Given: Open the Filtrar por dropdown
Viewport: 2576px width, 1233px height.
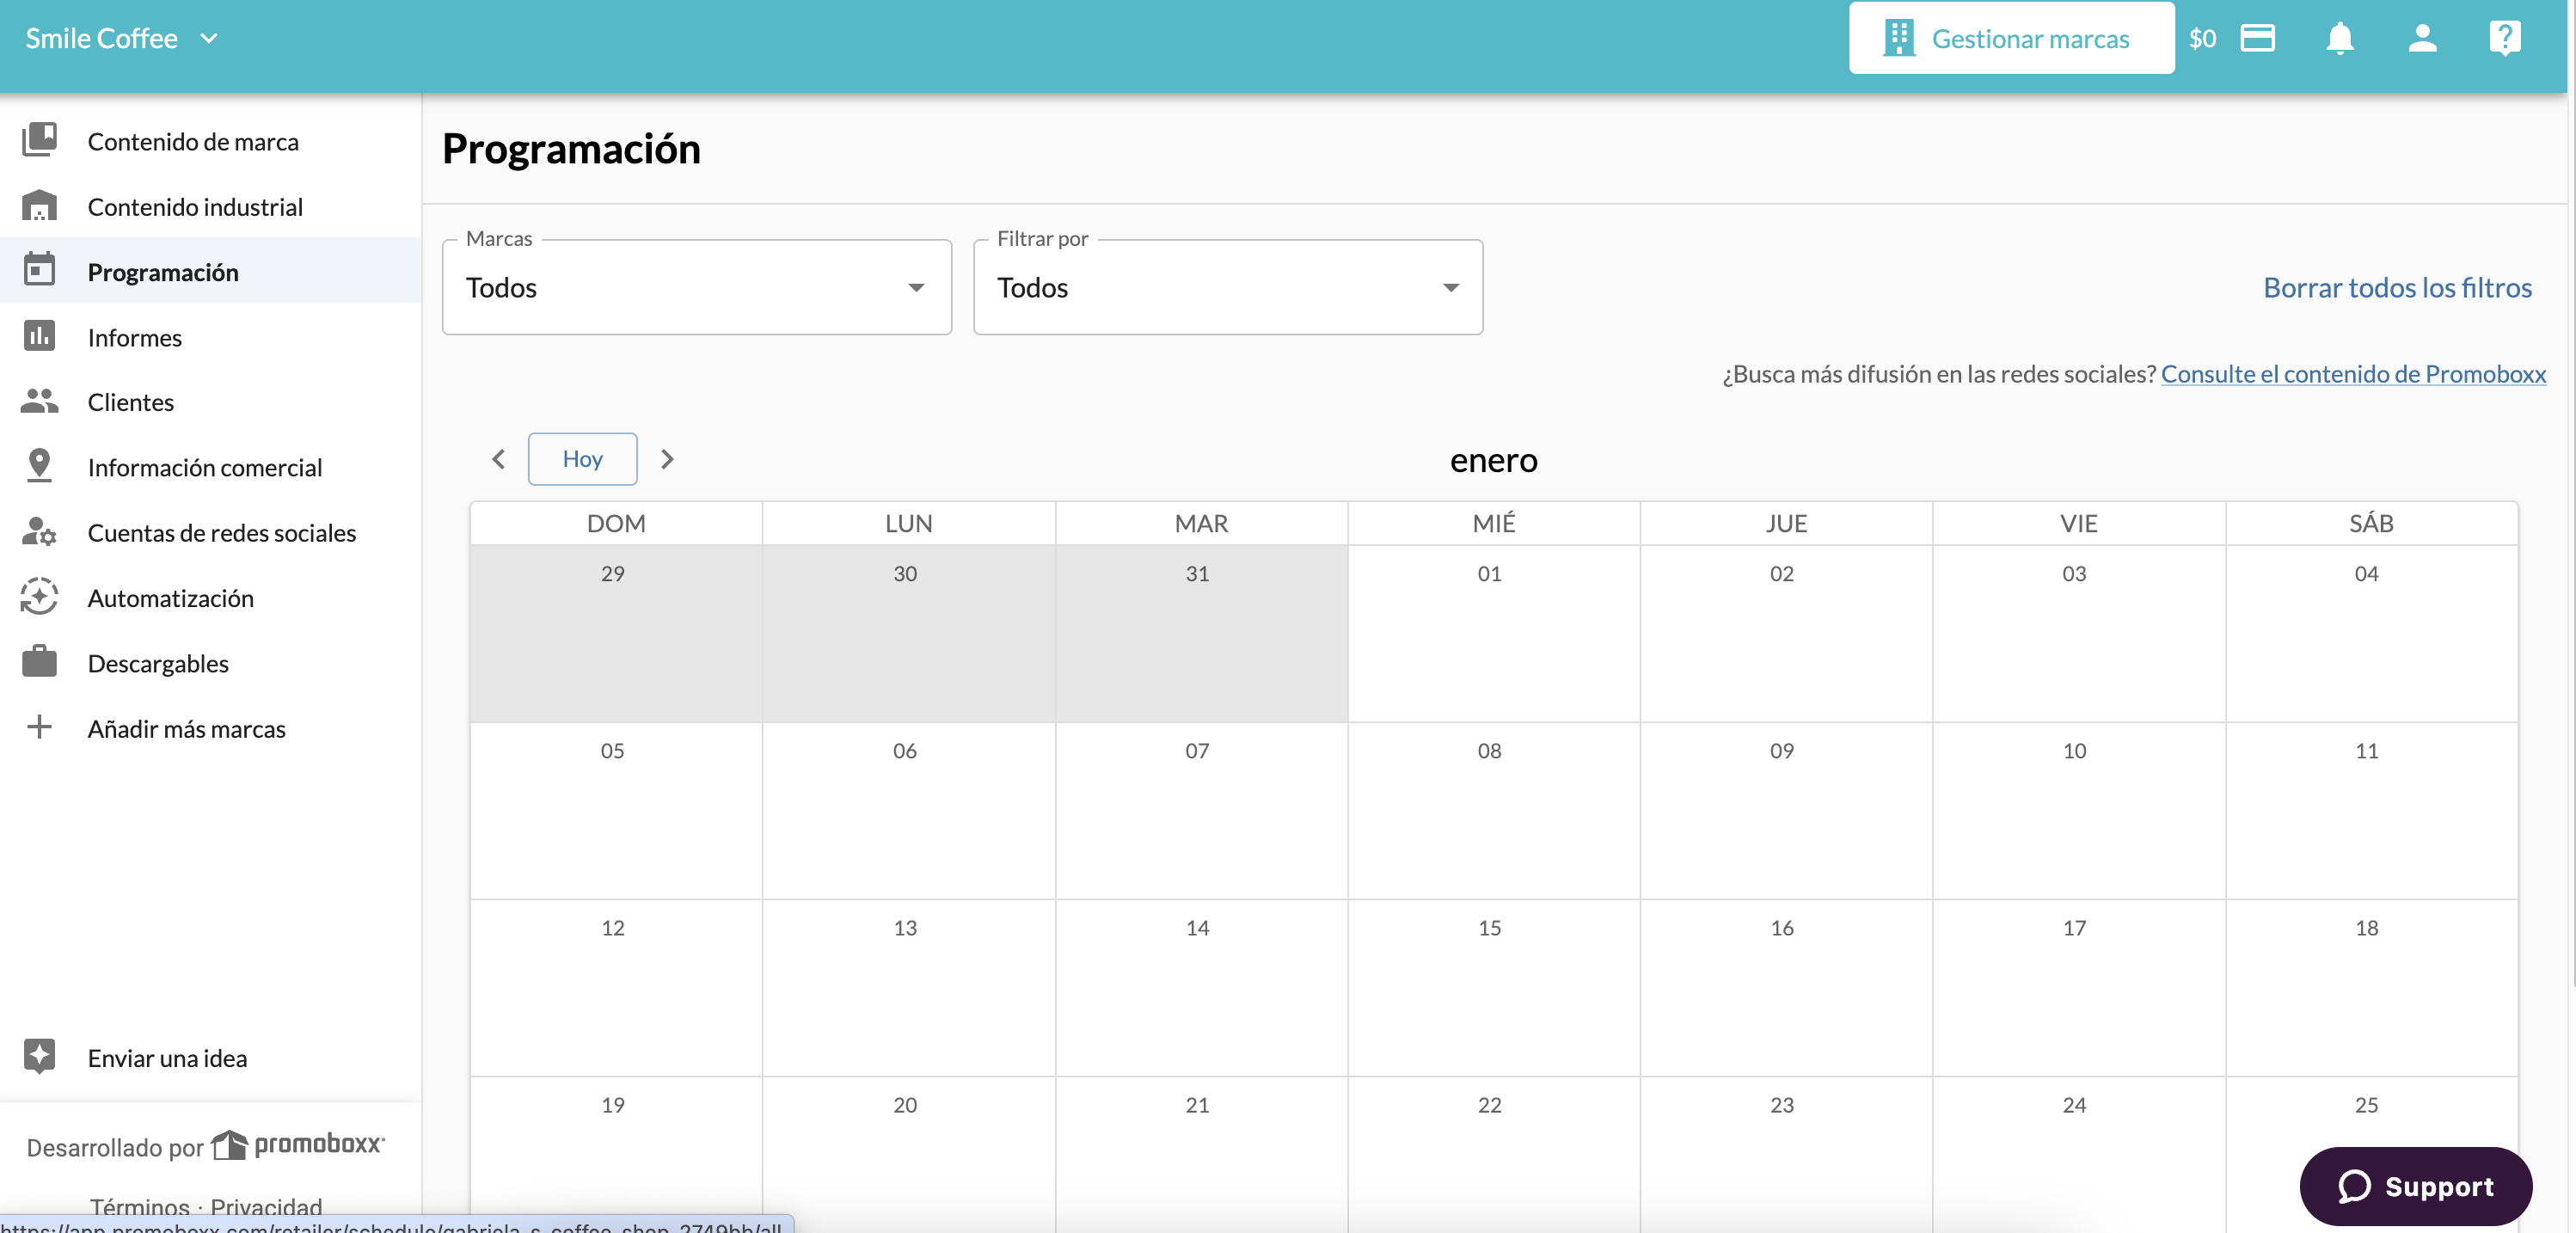Looking at the screenshot, I should click(x=1228, y=287).
